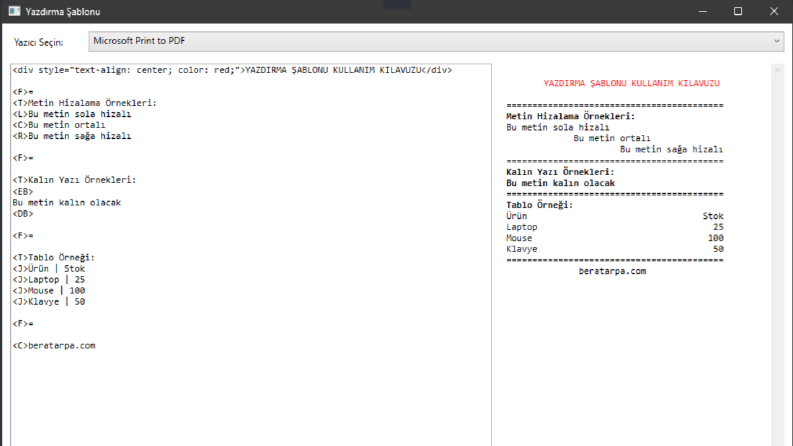Click the '<C>Bu metin ortalı' line in editor
Viewport: 793px width, 446px height.
[x=59, y=125]
